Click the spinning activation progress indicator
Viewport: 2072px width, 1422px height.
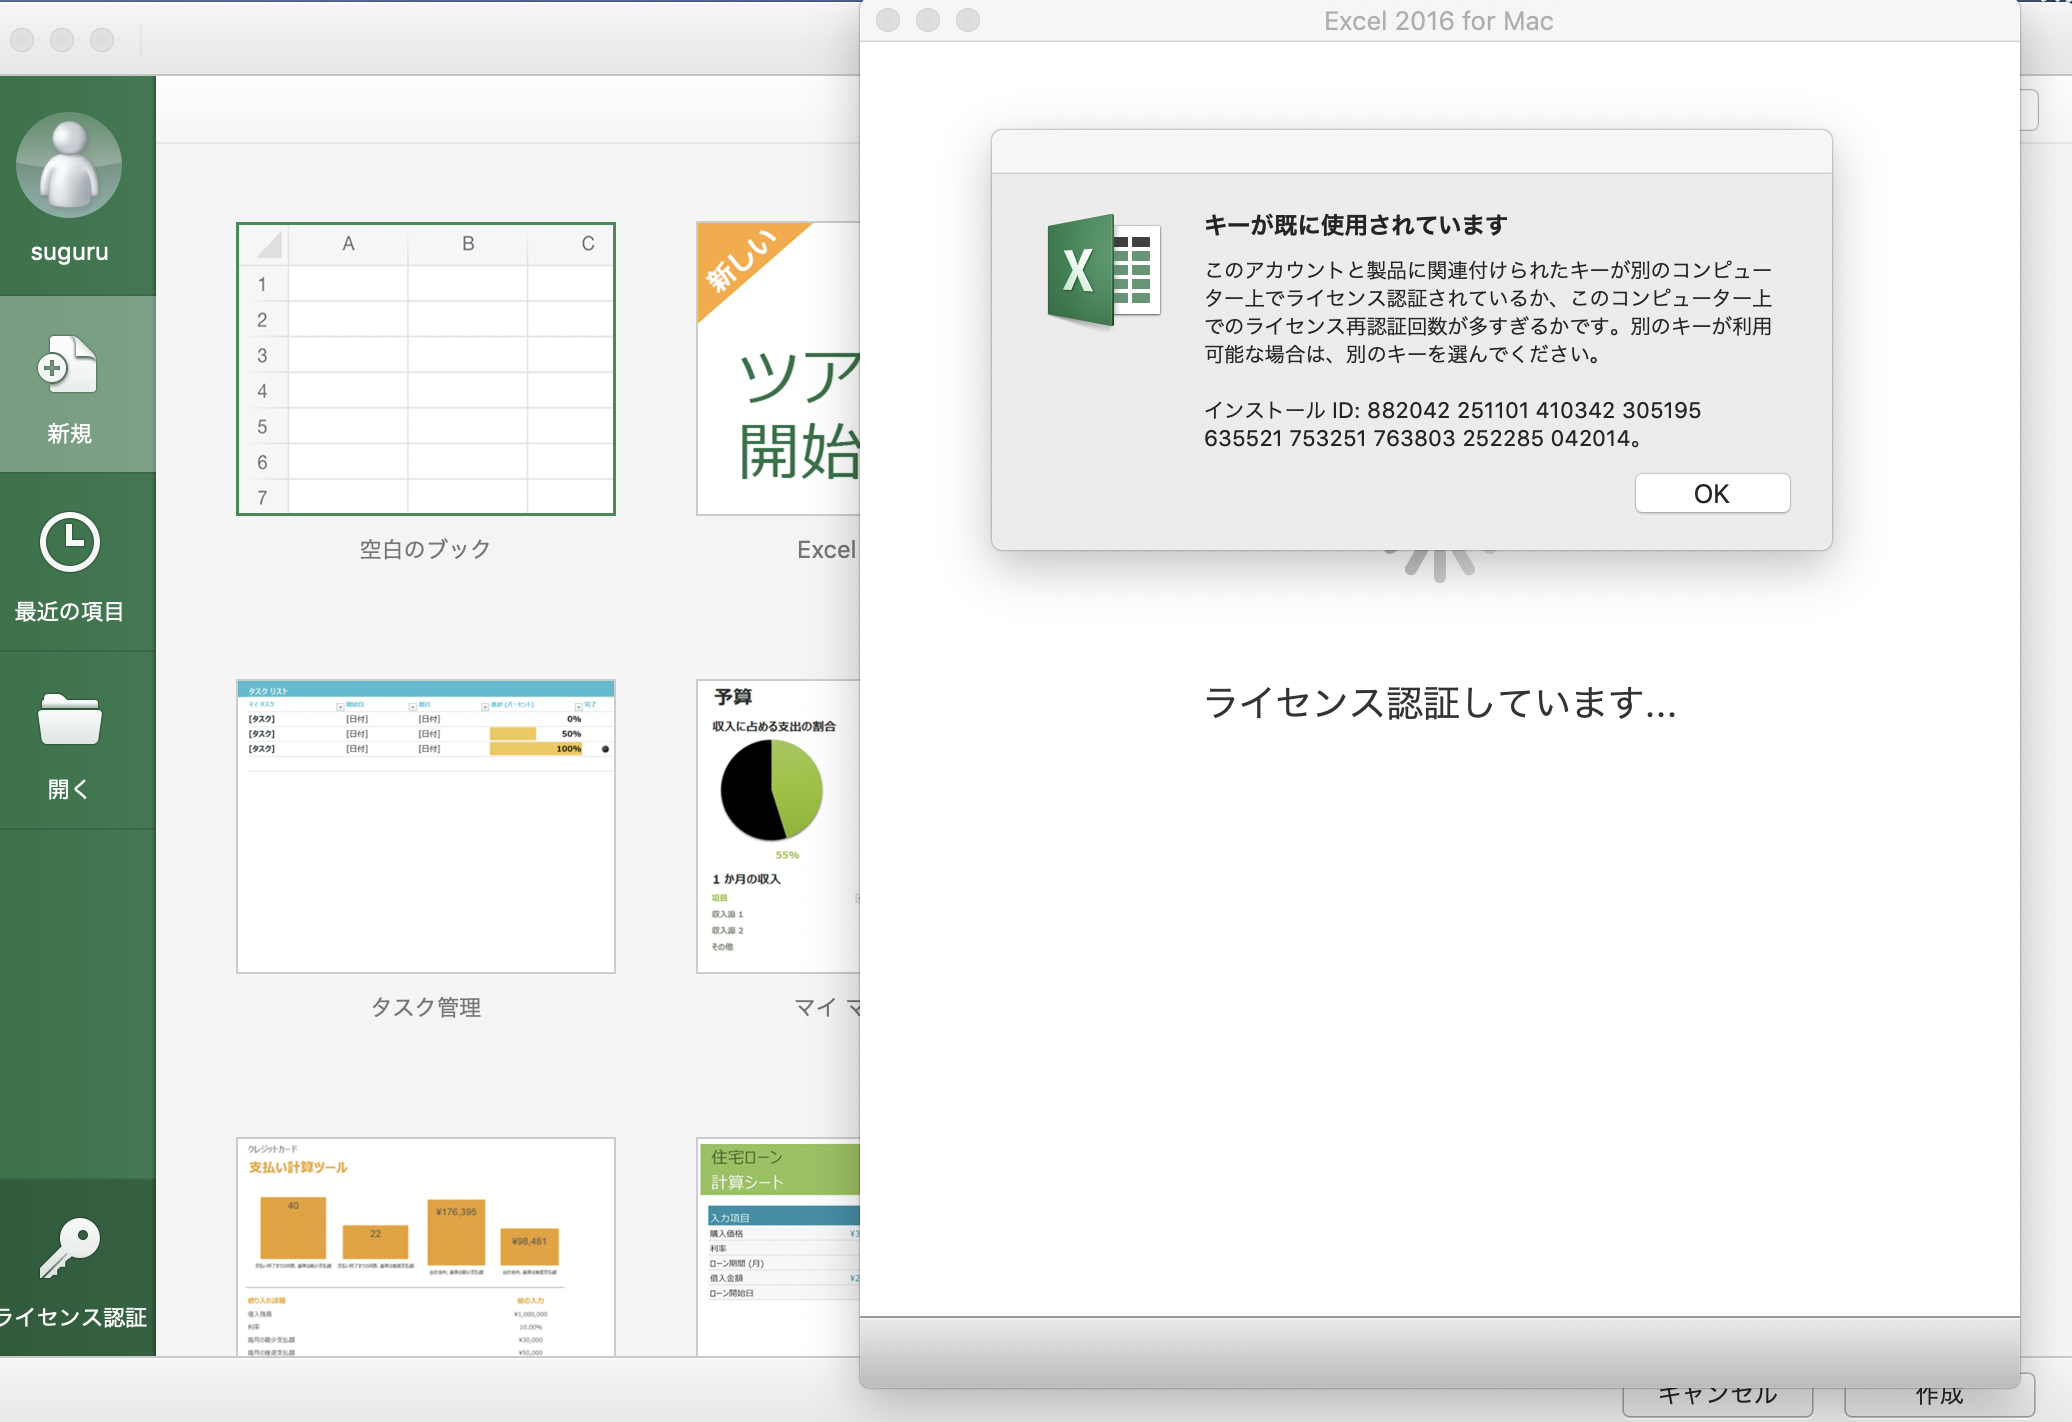coord(1439,565)
